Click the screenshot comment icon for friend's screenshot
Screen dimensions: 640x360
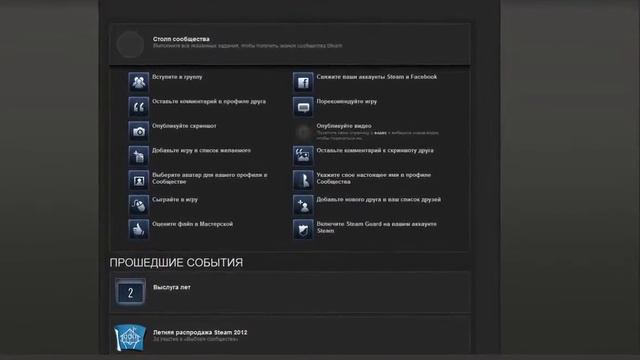tap(303, 156)
